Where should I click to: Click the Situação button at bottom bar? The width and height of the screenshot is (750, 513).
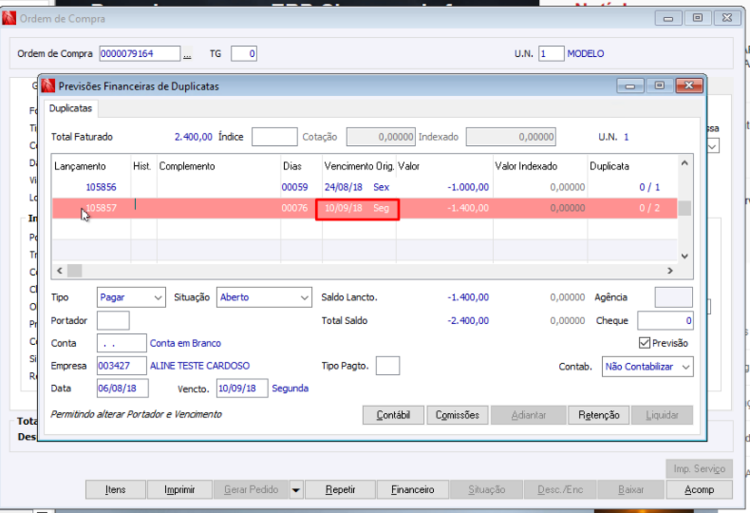pyautogui.click(x=486, y=490)
